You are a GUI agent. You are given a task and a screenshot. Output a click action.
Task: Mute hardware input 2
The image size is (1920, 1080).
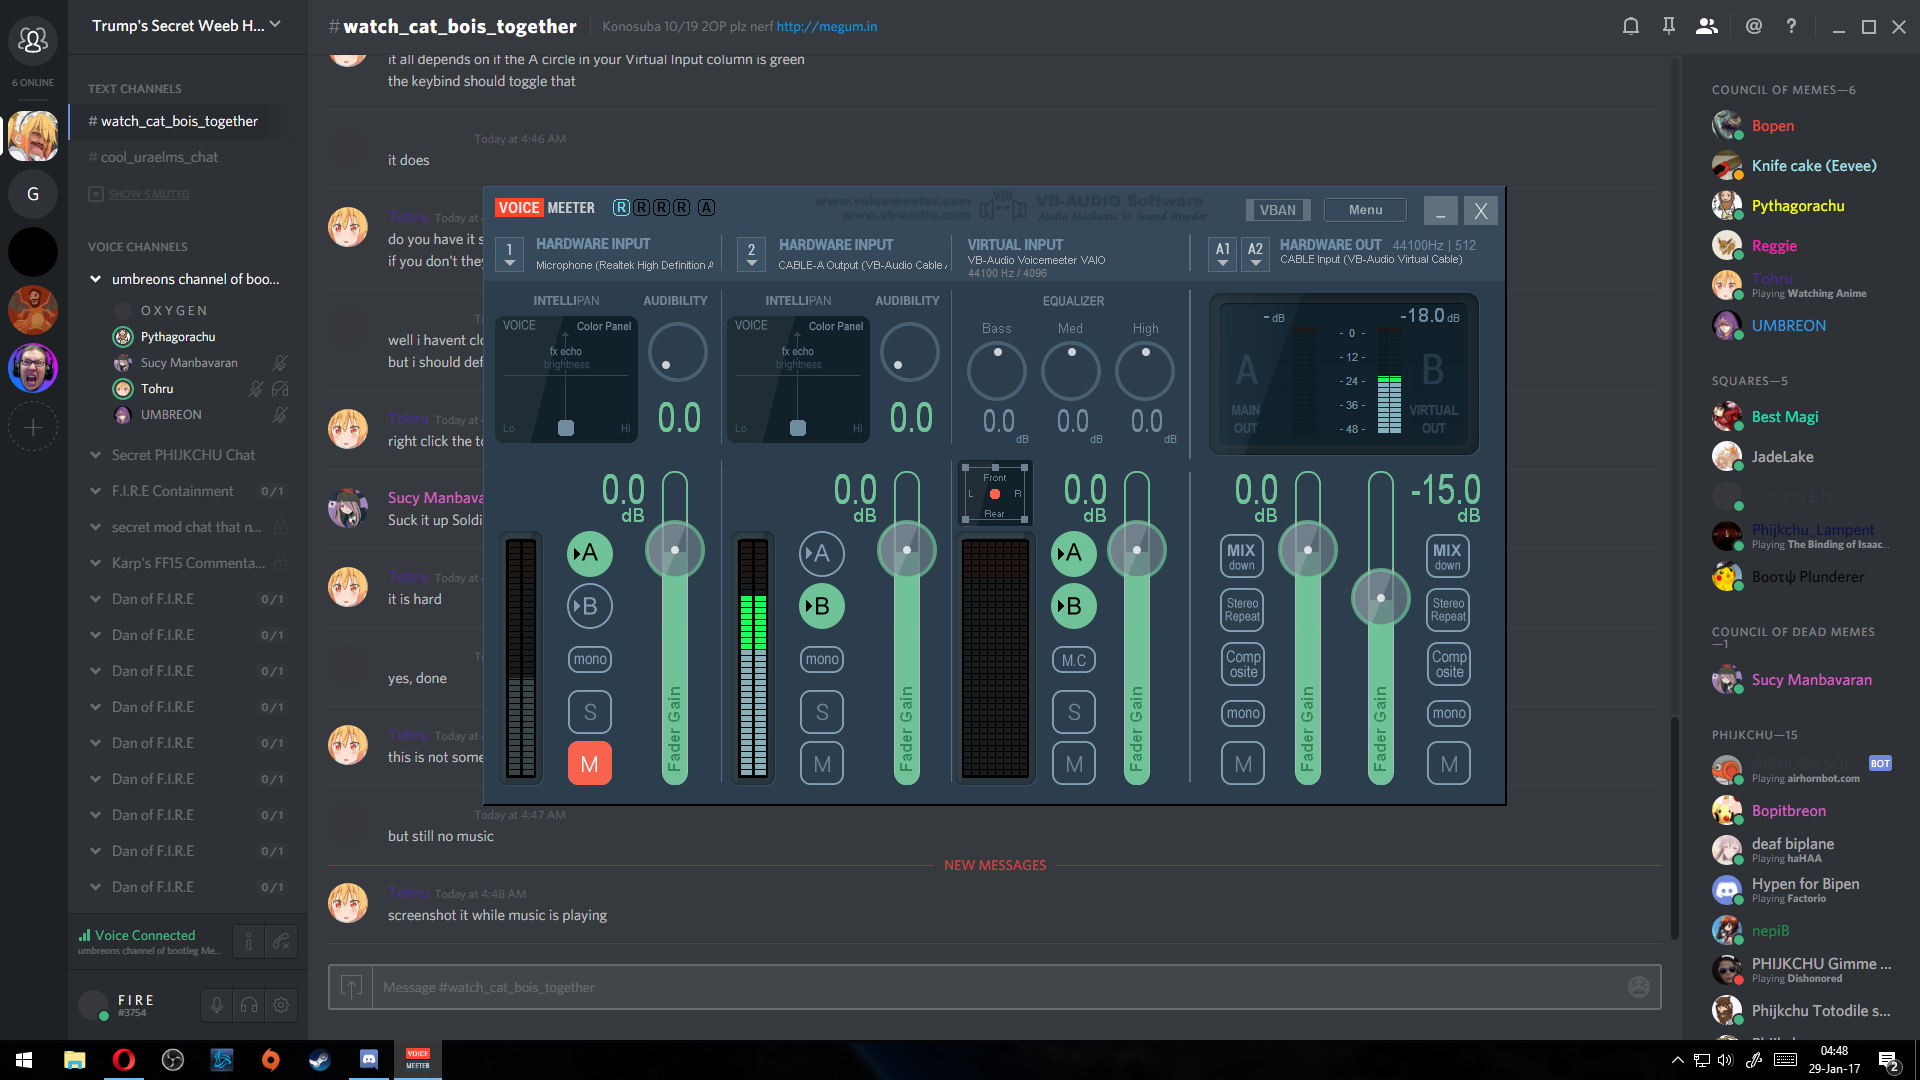click(822, 764)
